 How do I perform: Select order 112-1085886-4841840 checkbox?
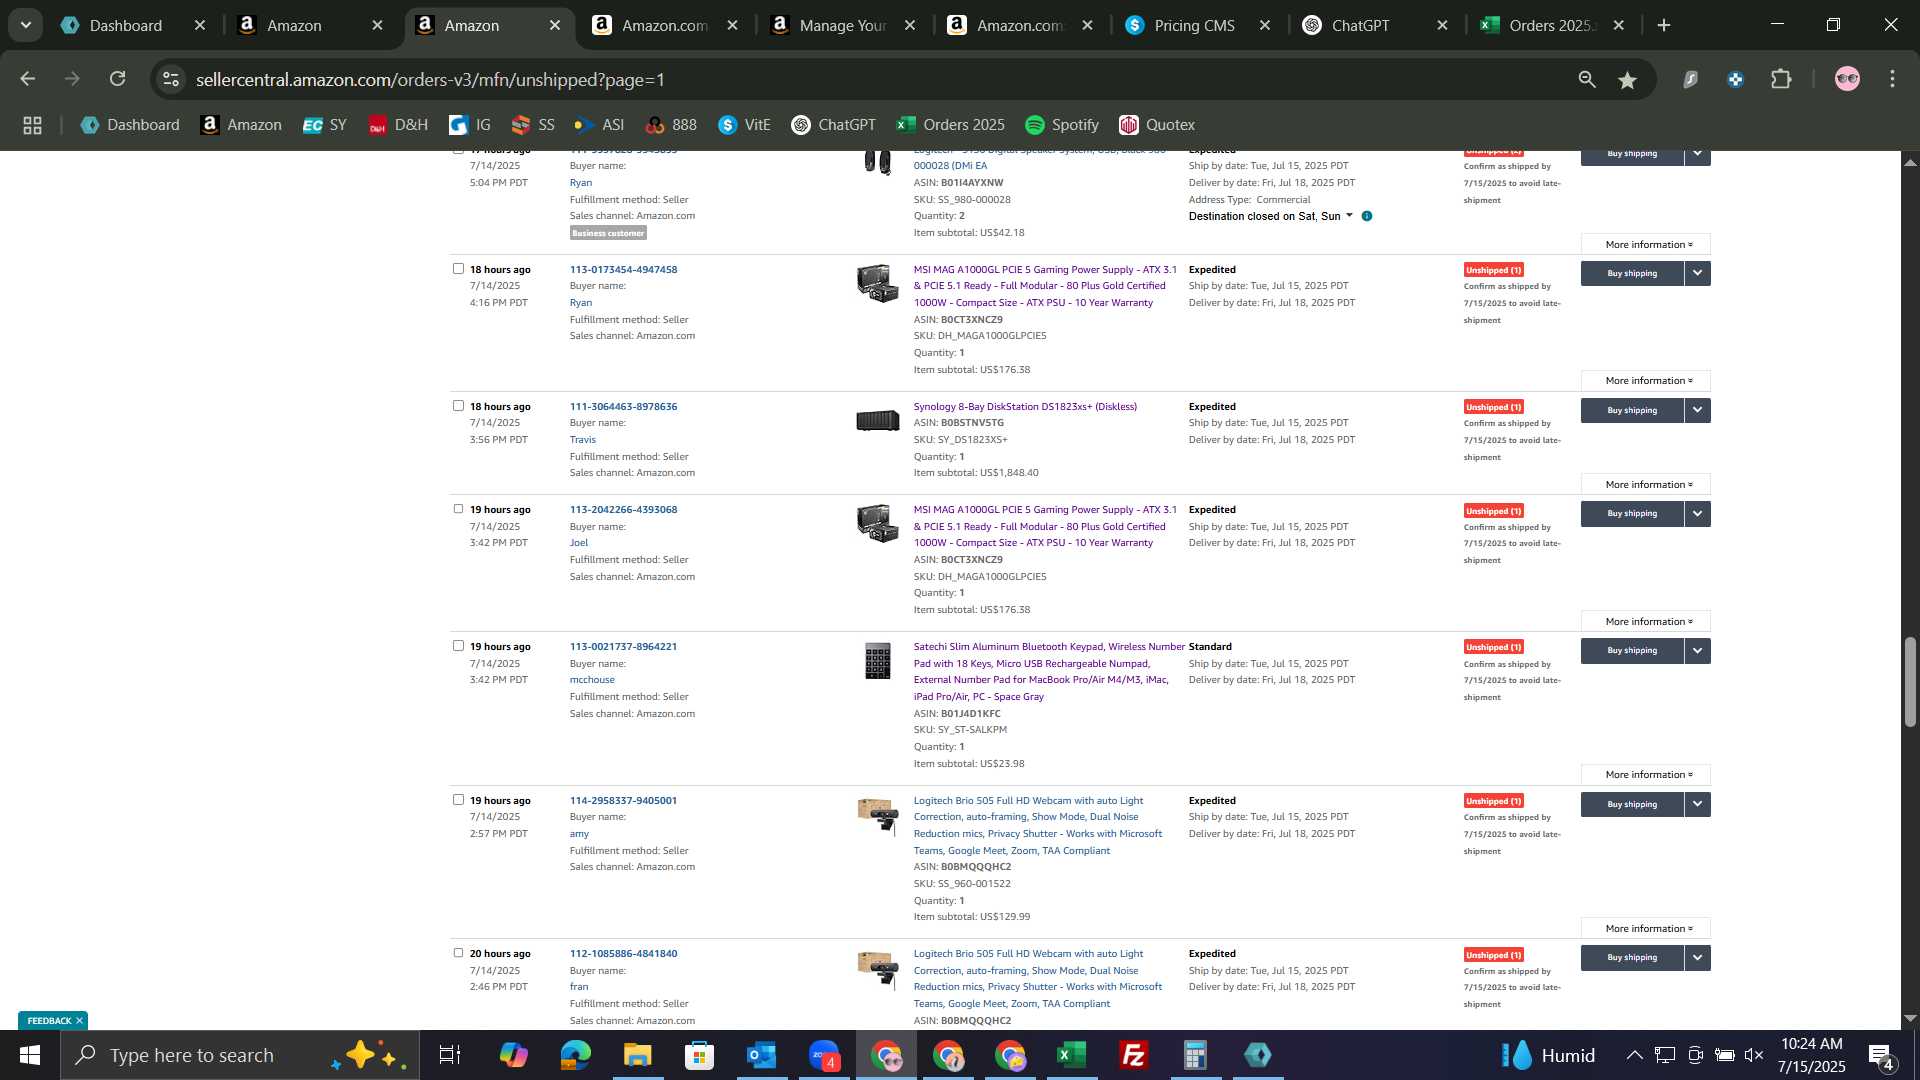[458, 953]
